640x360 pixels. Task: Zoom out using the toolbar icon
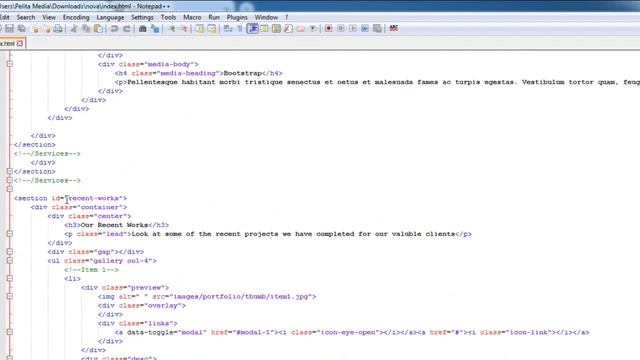pos(184,29)
